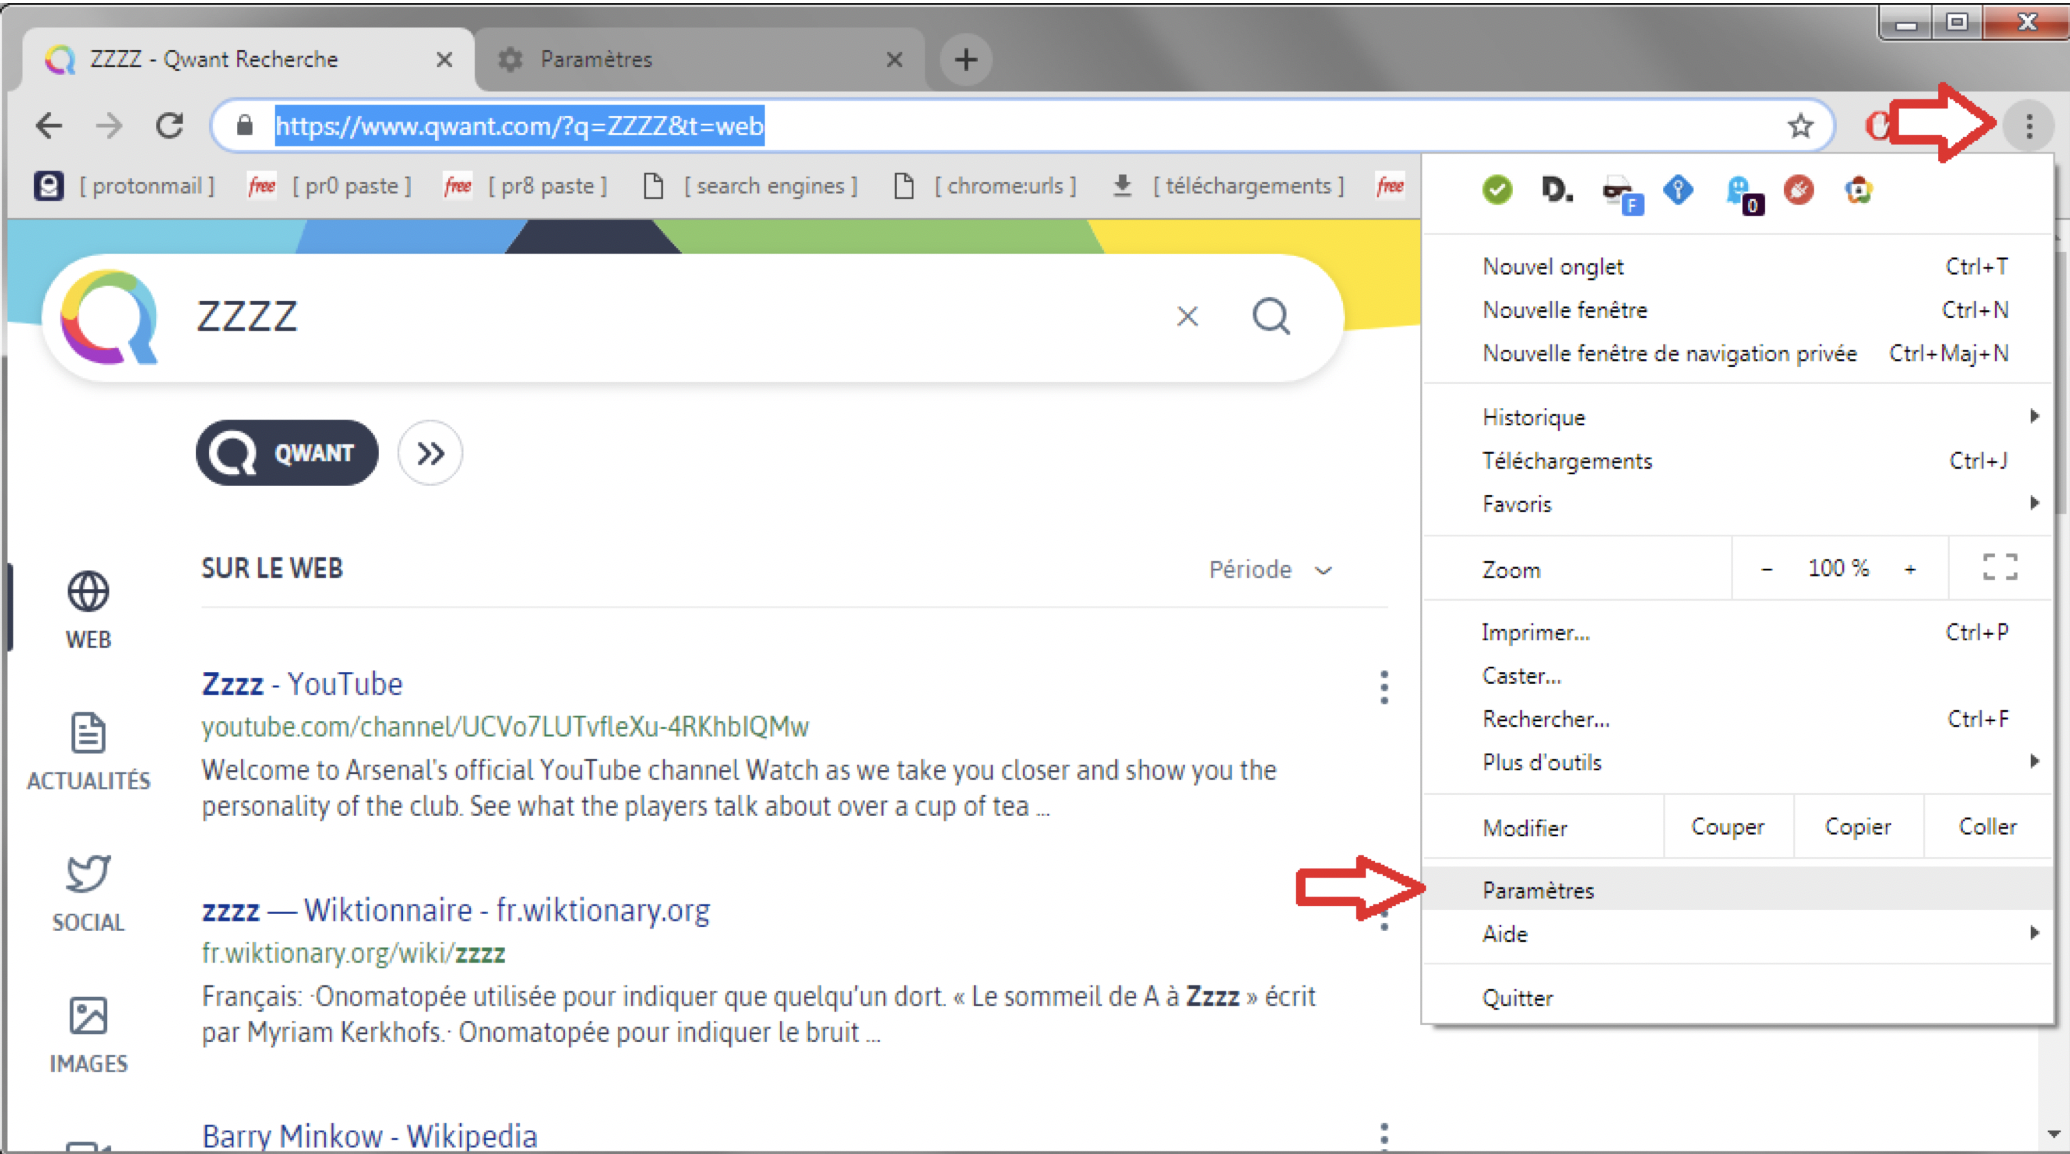Screen dimensions: 2070x1154
Task: Click the padlock site info icon
Action: tap(245, 126)
